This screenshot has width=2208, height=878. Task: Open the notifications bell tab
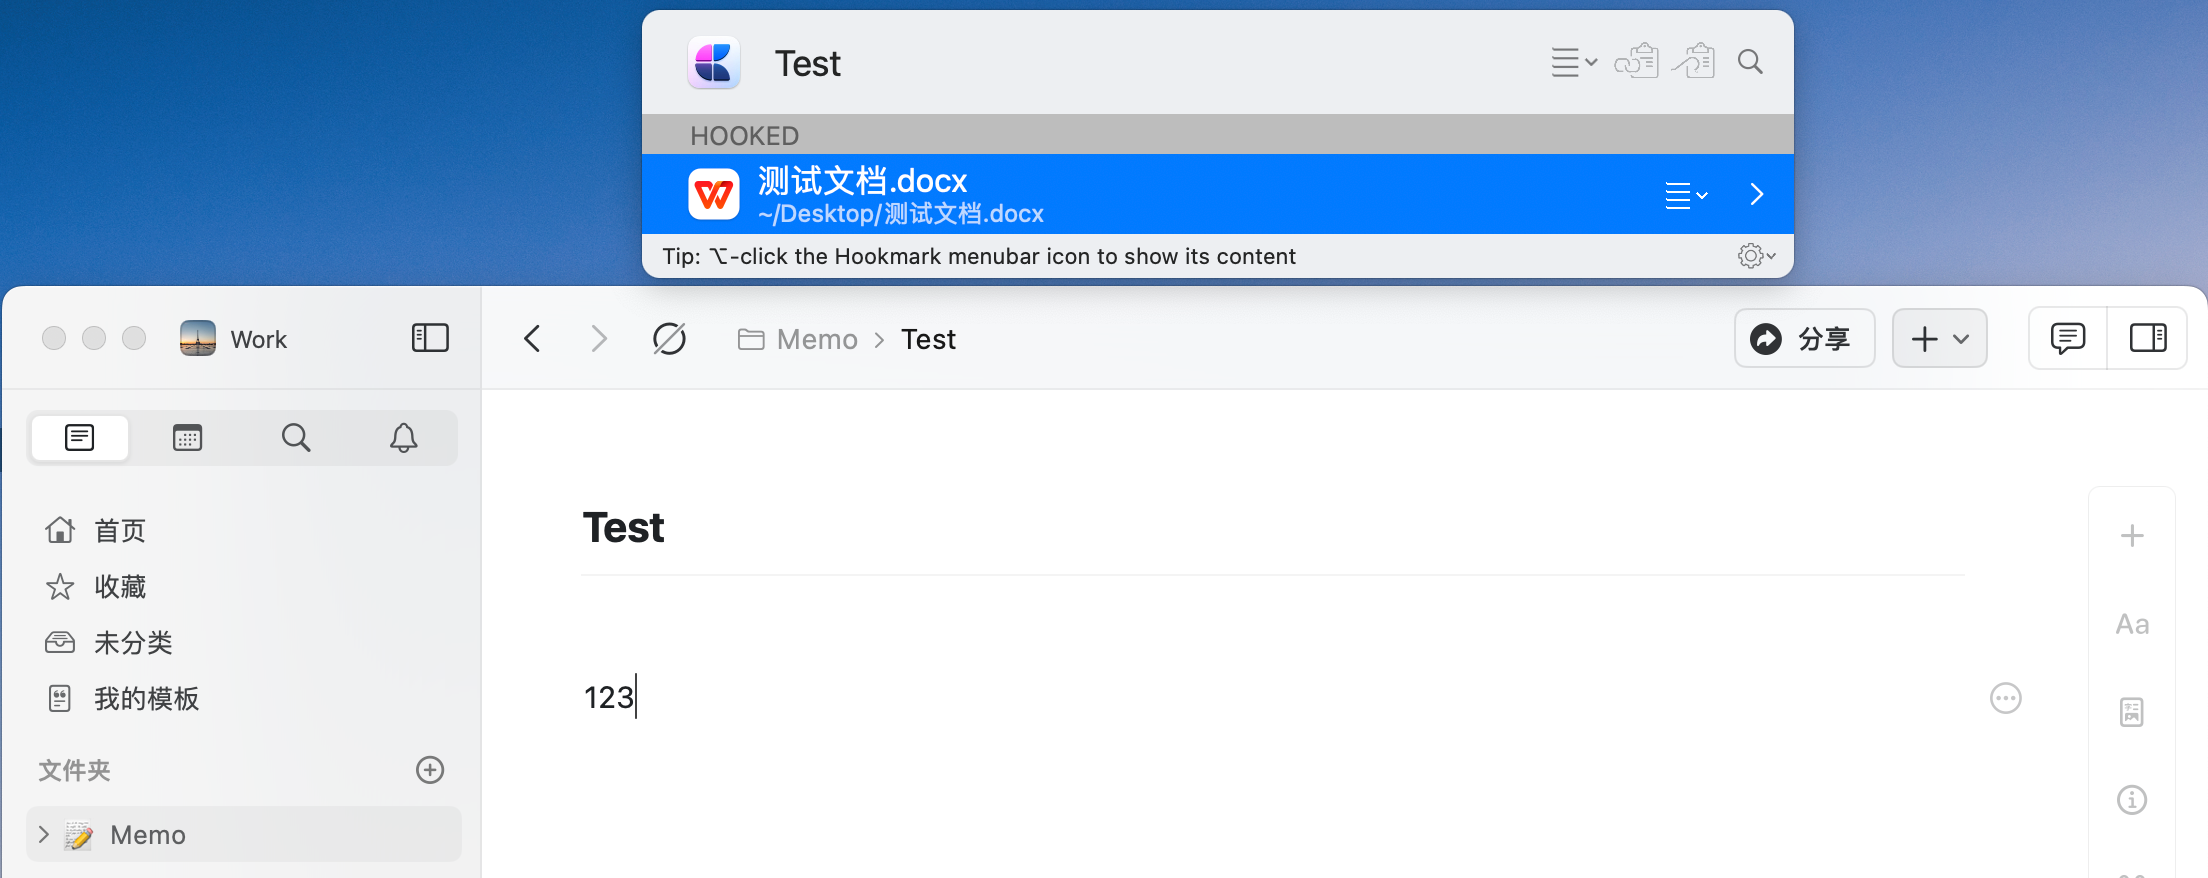click(x=403, y=437)
